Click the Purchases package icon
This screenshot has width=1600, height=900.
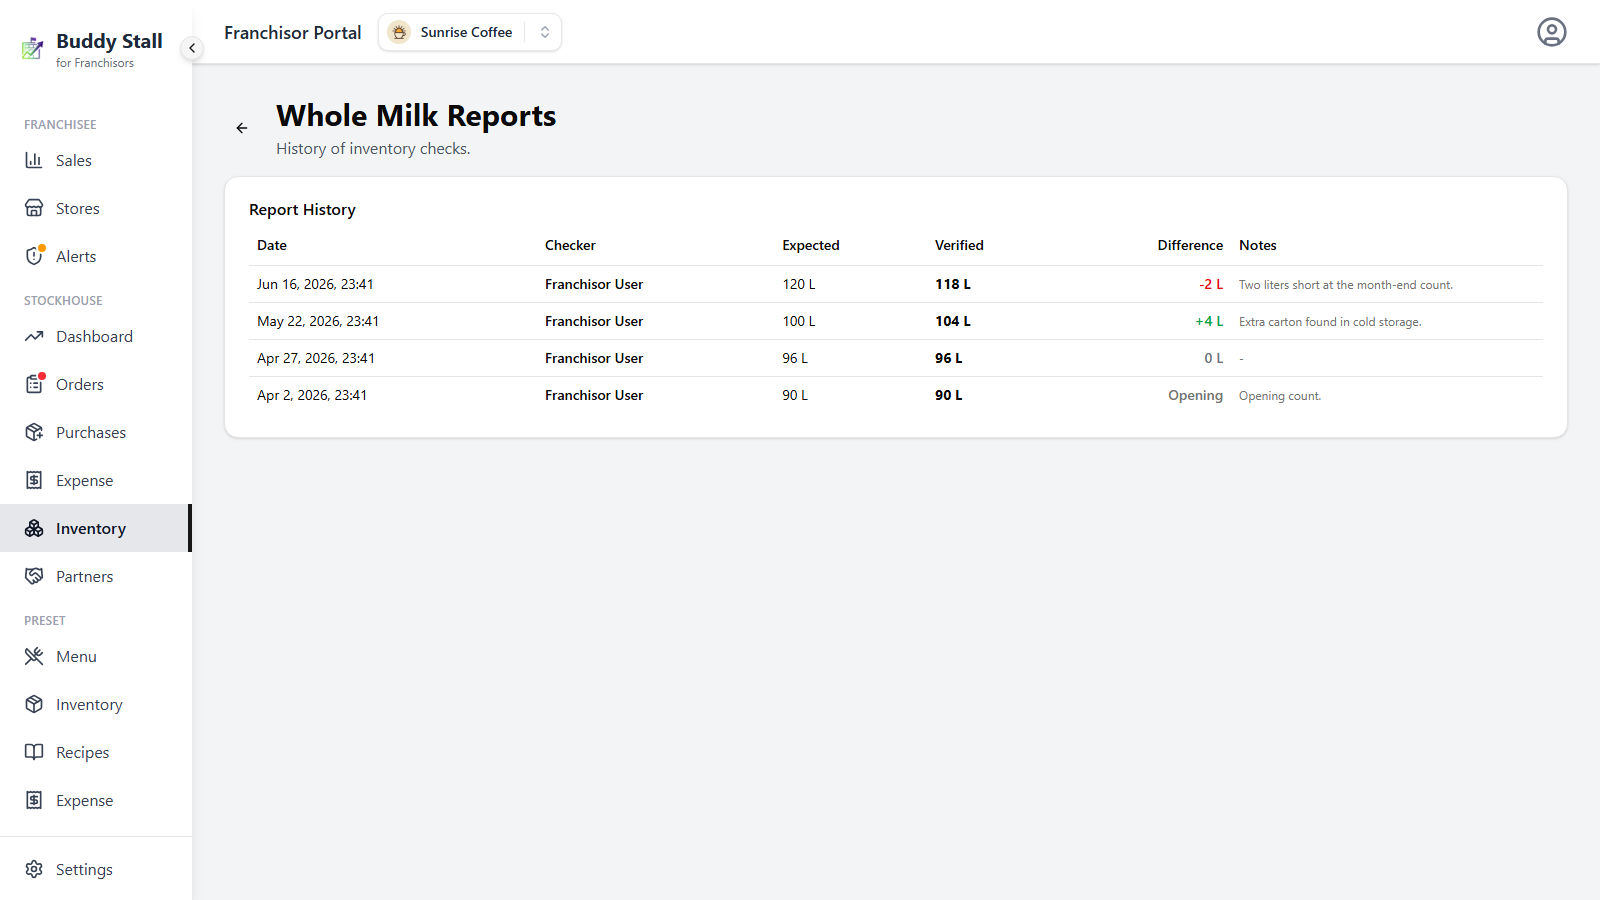[34, 432]
